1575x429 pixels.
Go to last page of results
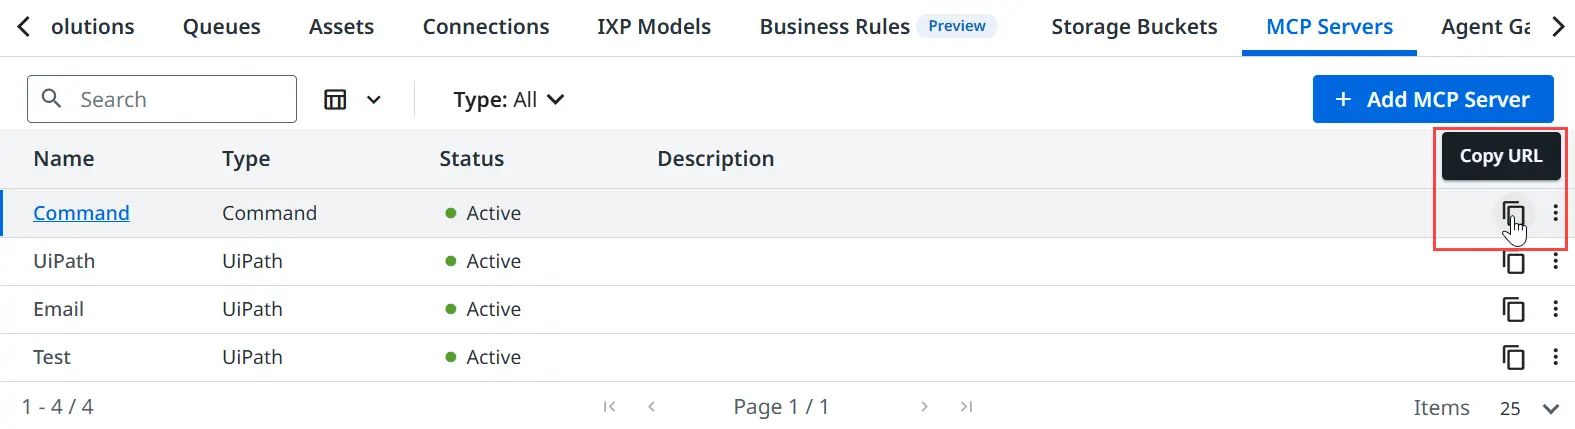click(x=966, y=406)
